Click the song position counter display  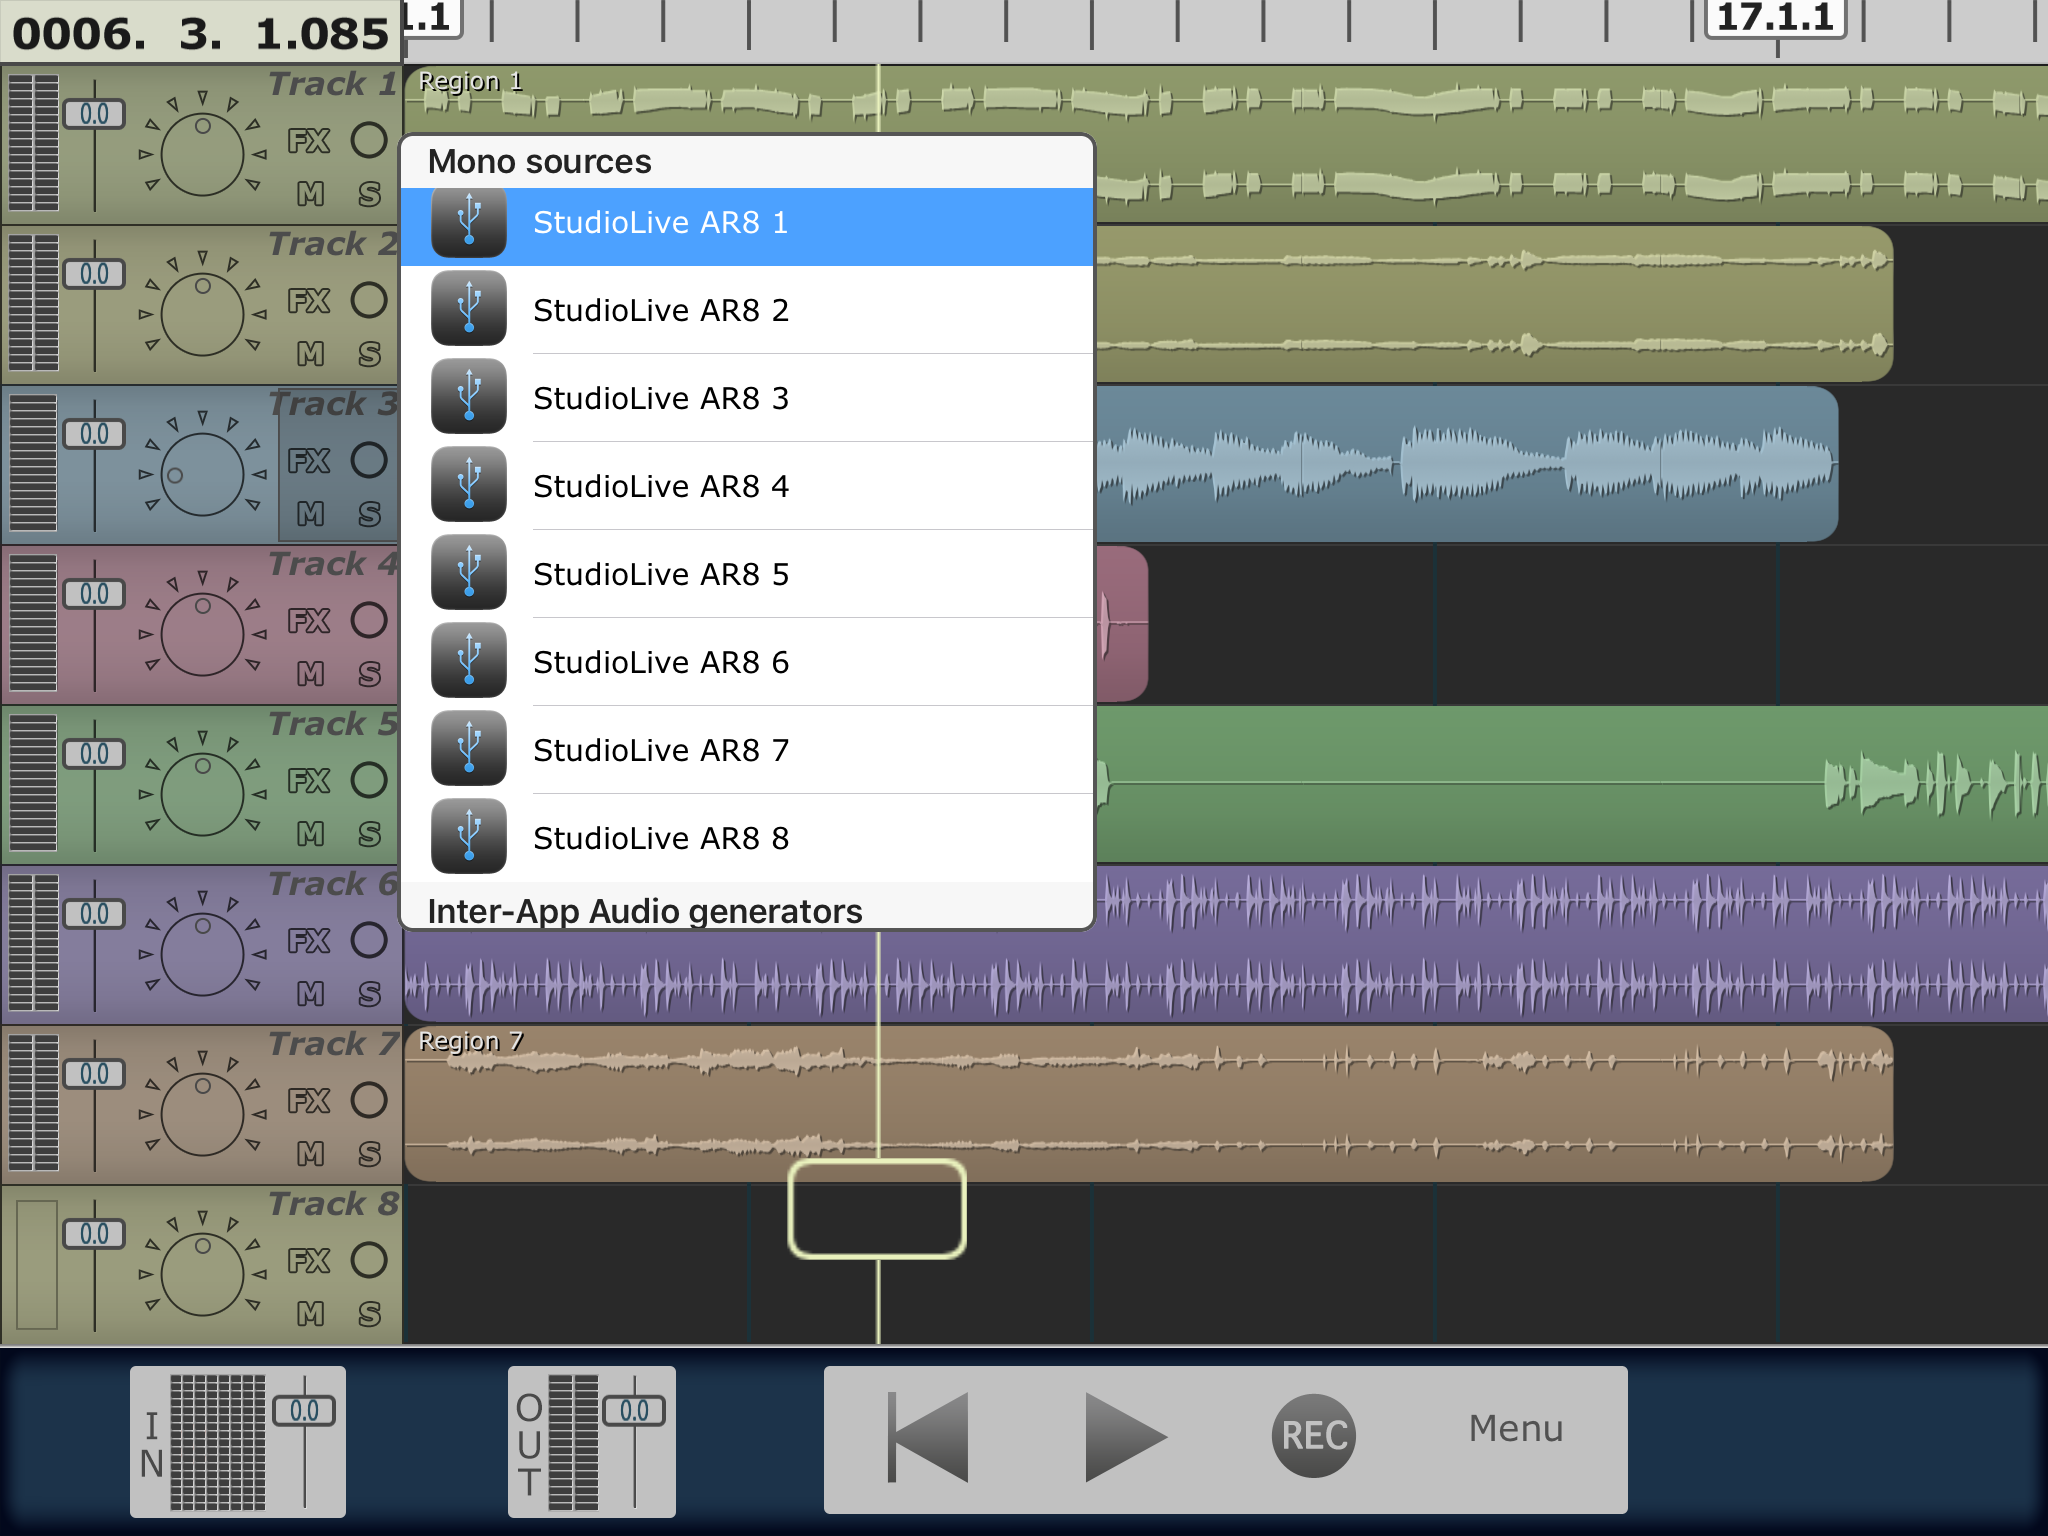pos(200,33)
